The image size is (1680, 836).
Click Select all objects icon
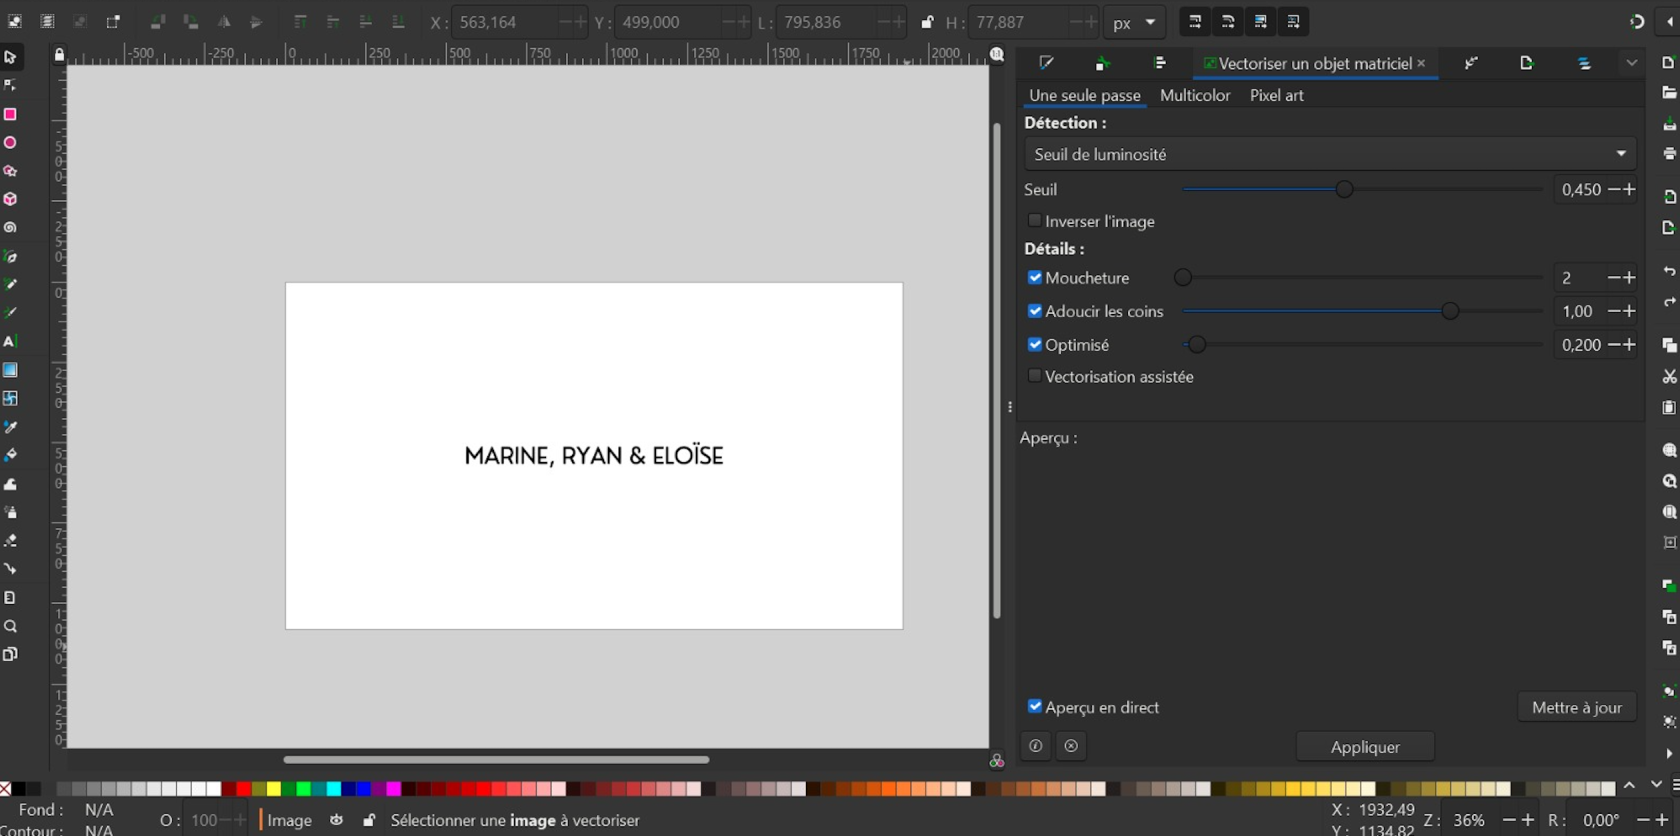pos(15,21)
